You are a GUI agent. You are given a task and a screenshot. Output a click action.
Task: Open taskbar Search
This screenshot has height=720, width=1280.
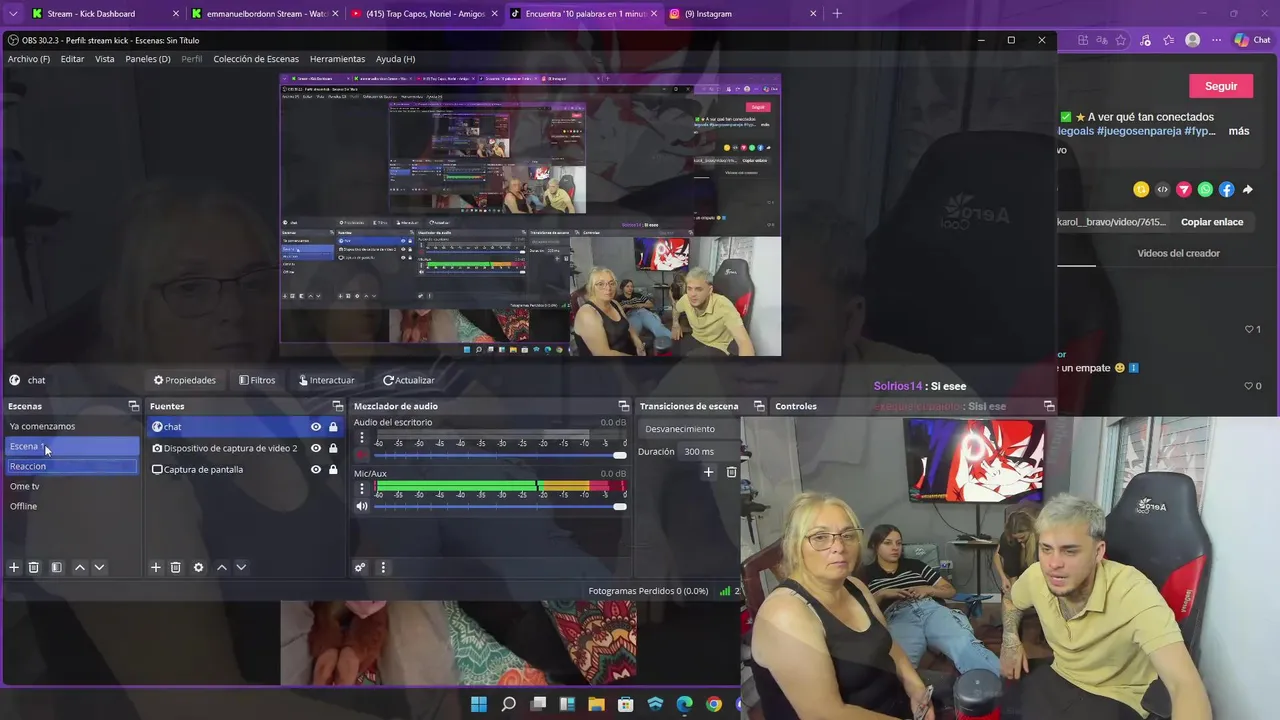coord(508,704)
